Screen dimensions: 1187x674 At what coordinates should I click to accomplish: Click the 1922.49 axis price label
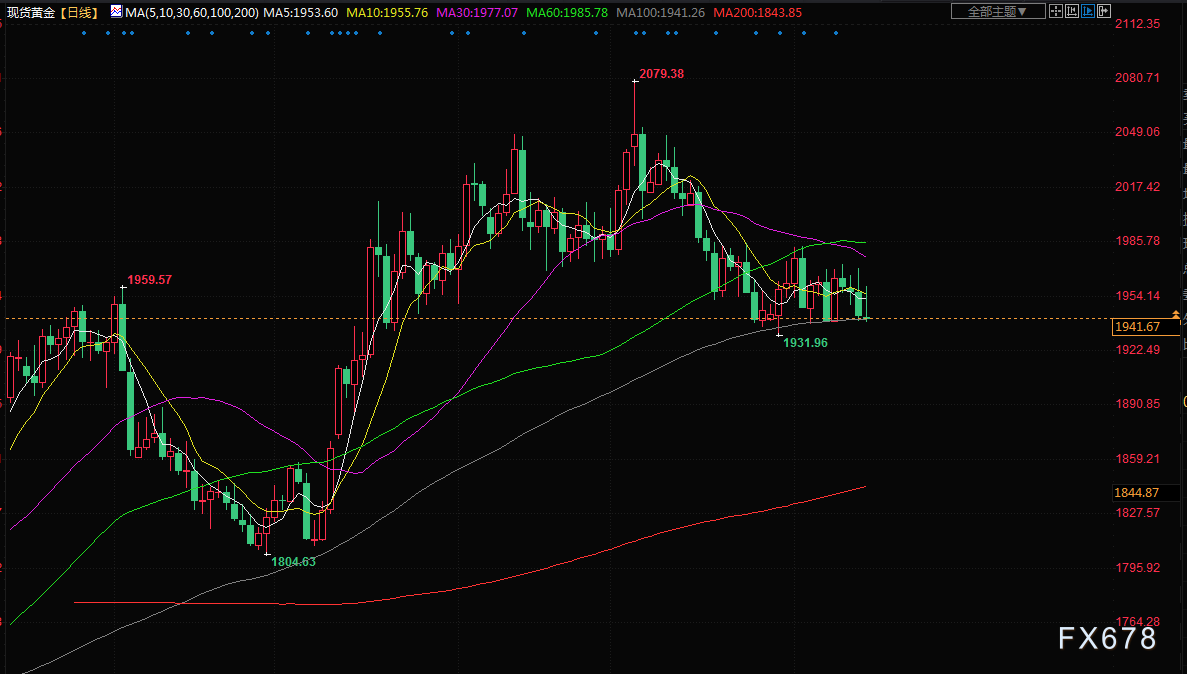(1137, 349)
